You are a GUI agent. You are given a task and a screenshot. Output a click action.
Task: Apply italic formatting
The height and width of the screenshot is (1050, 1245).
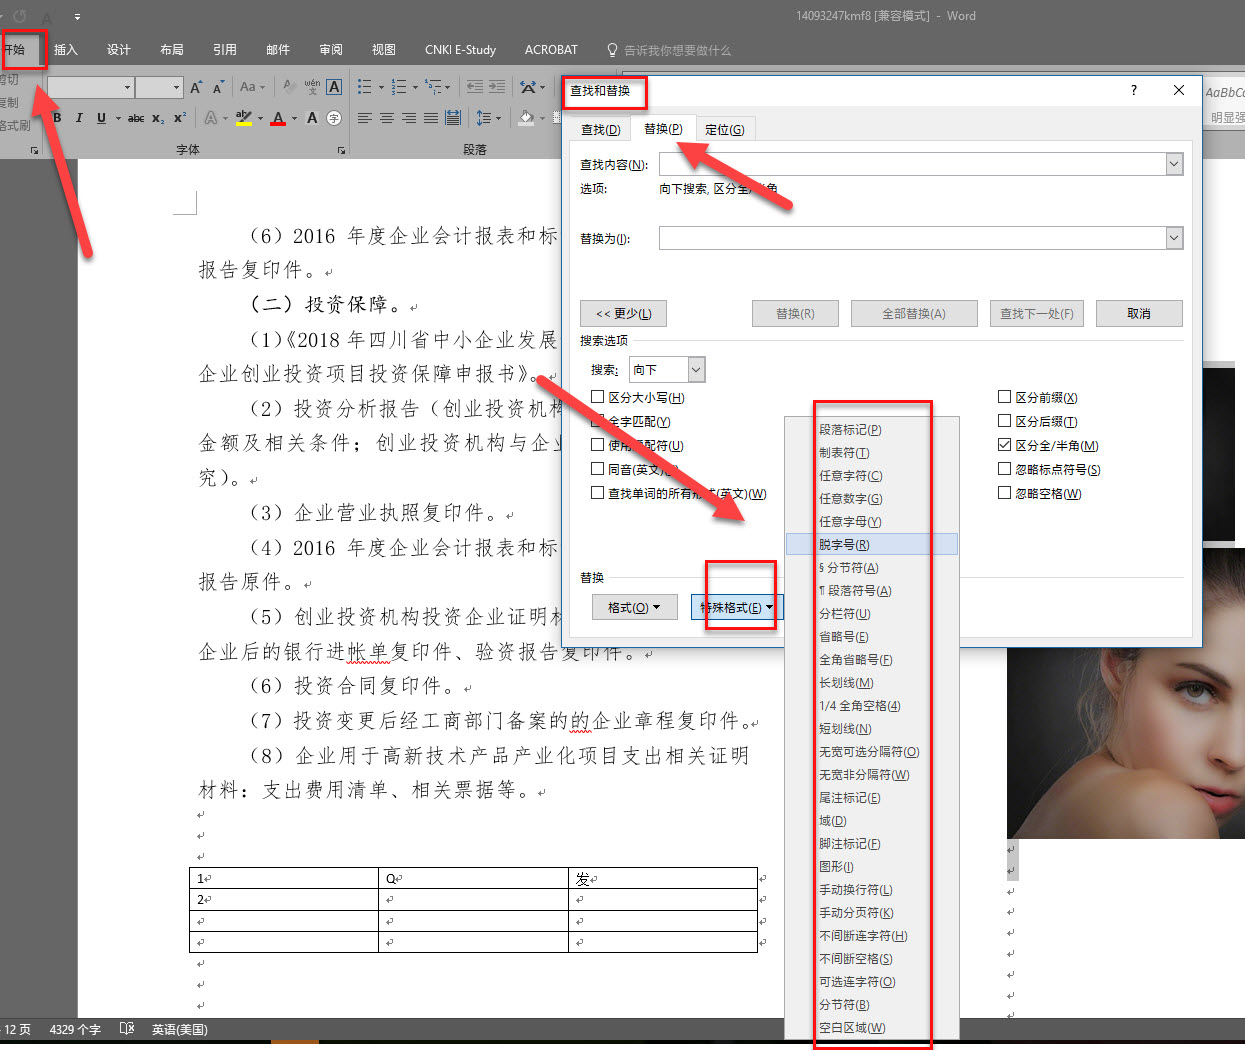click(x=79, y=117)
